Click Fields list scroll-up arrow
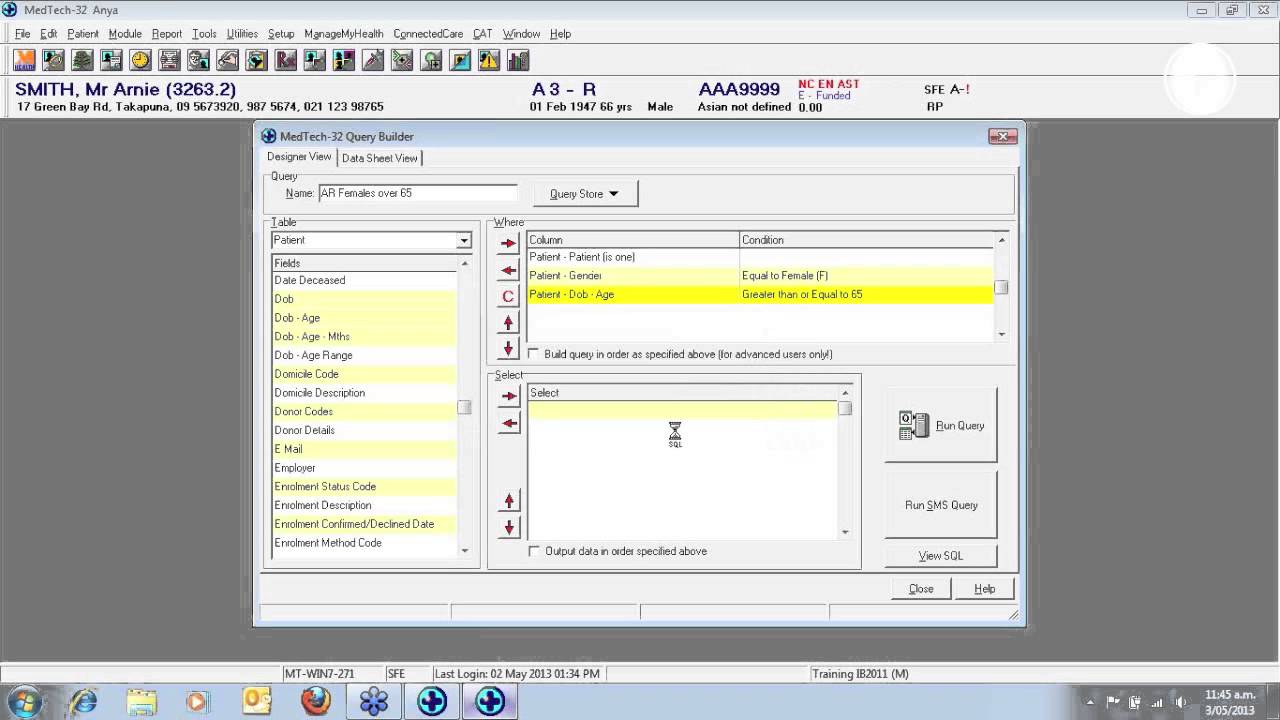This screenshot has height=720, width=1280. point(464,263)
